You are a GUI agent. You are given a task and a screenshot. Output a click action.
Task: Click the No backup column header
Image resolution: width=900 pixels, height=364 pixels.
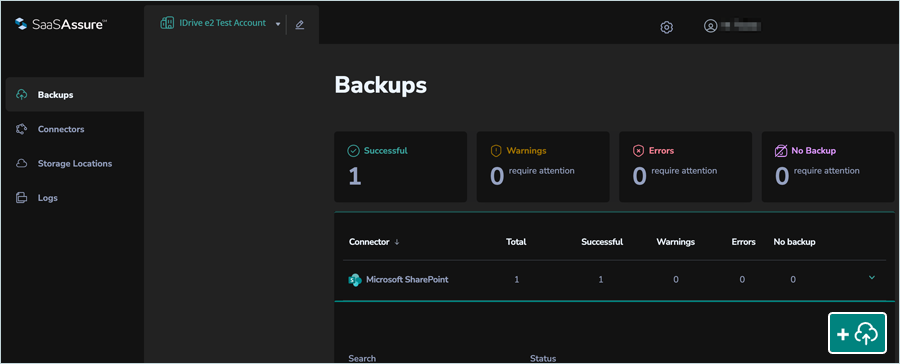click(794, 242)
